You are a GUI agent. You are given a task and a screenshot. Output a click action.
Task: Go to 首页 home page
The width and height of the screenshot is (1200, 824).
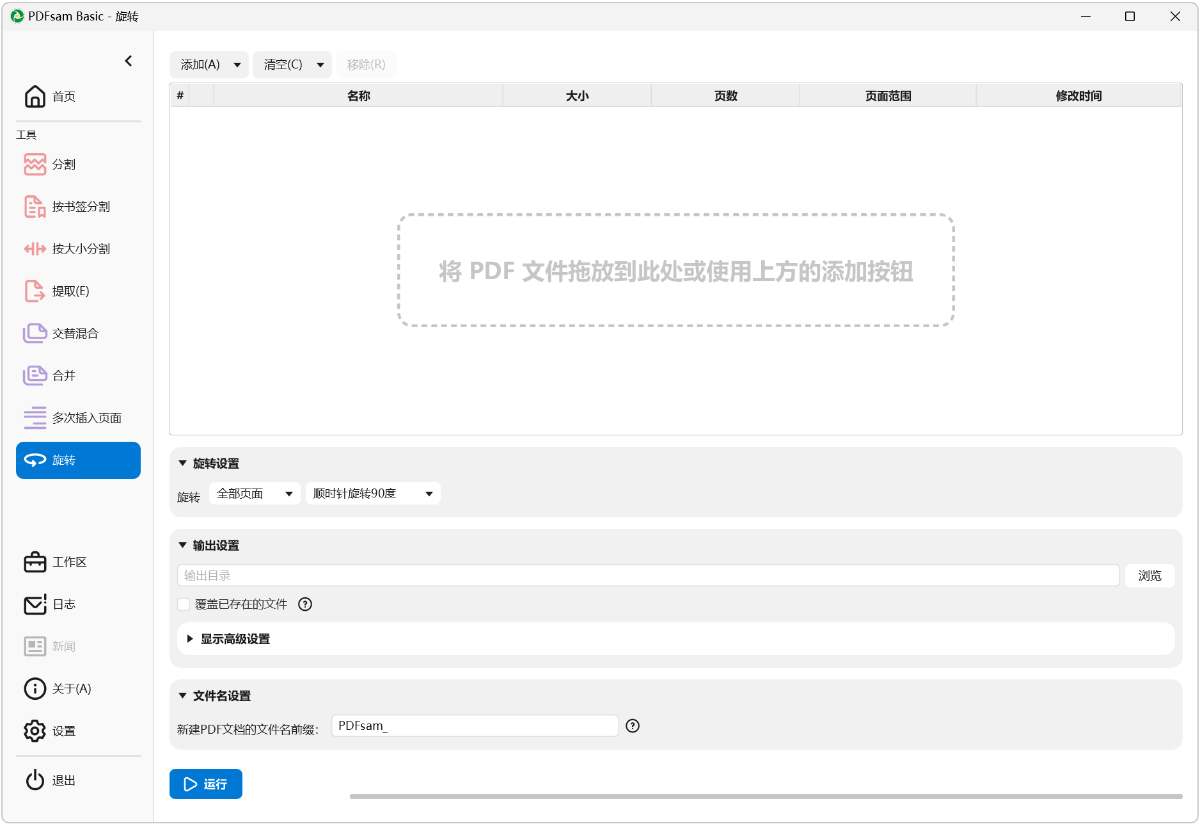tap(78, 97)
